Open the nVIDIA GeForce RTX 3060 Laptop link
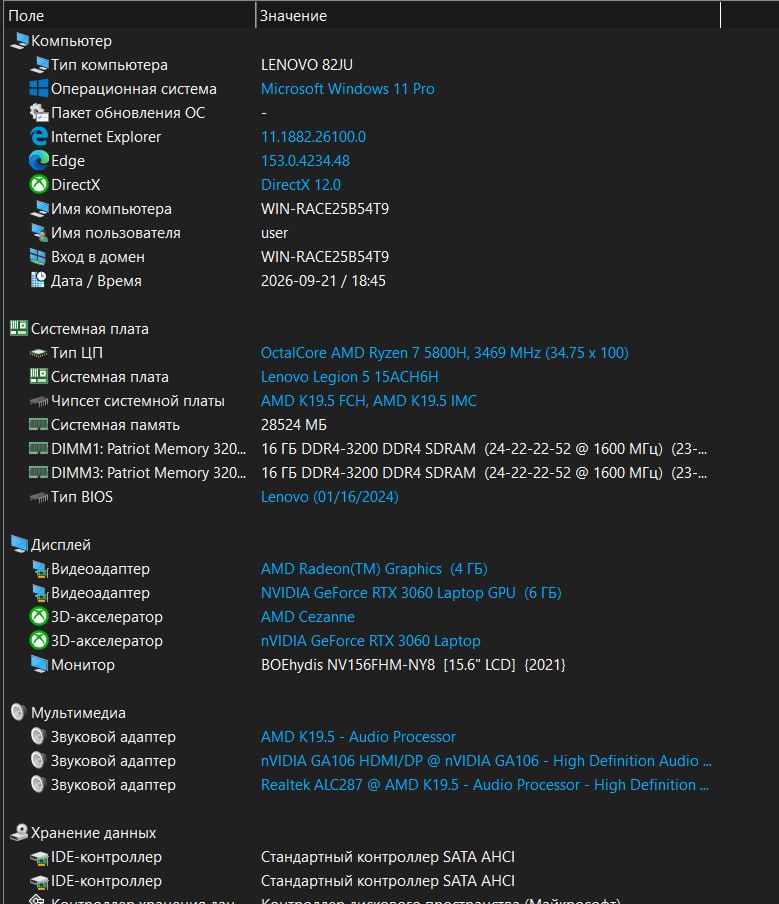This screenshot has height=904, width=779. coord(370,641)
